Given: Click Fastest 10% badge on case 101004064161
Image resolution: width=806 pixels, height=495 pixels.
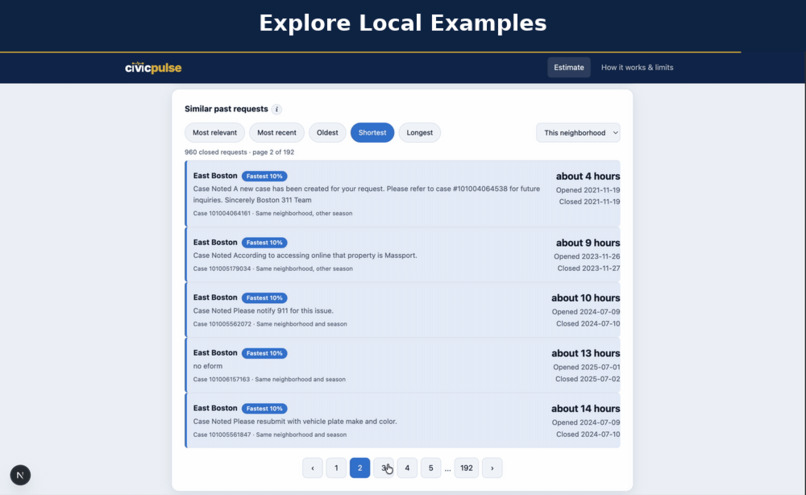Looking at the screenshot, I should click(264, 176).
